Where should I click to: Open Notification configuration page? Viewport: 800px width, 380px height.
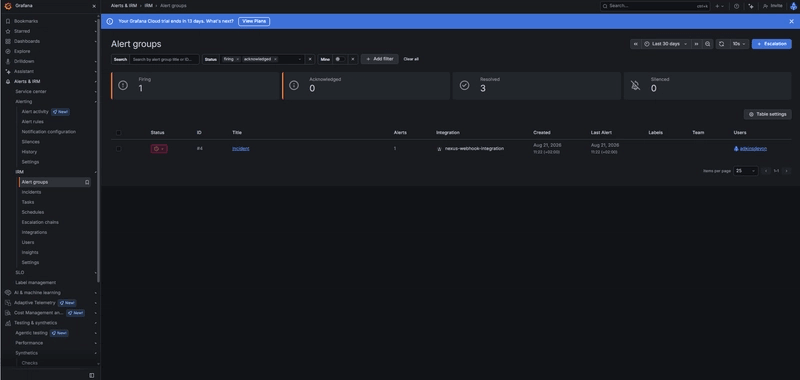click(48, 132)
